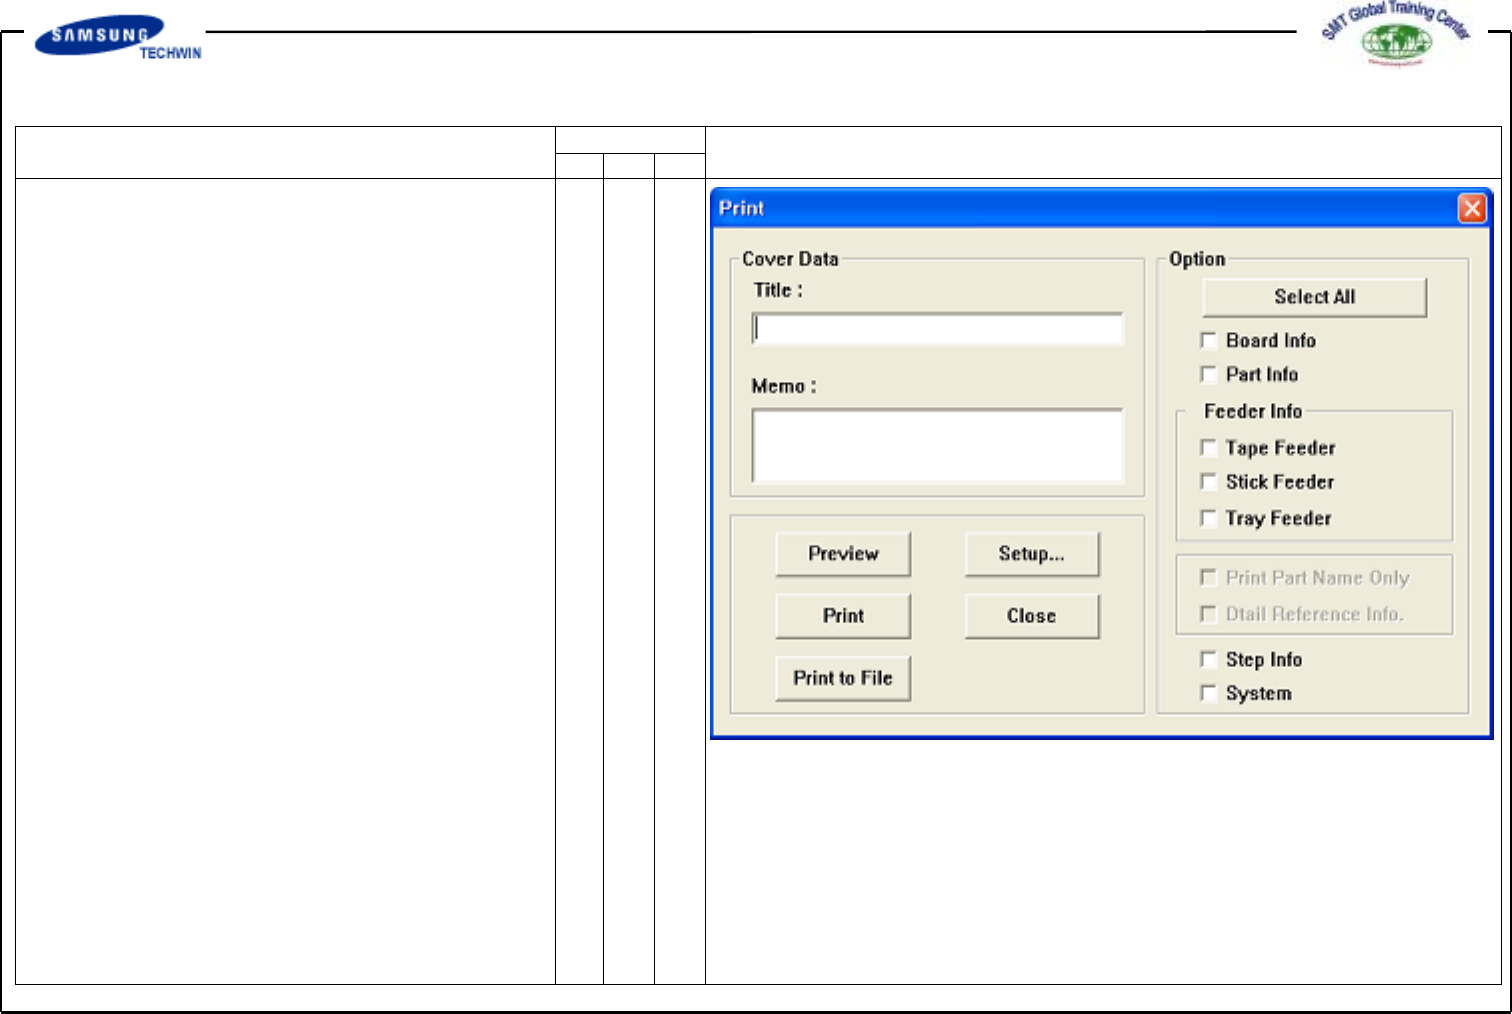Toggle the Stick Feeder checkbox

click(1209, 482)
